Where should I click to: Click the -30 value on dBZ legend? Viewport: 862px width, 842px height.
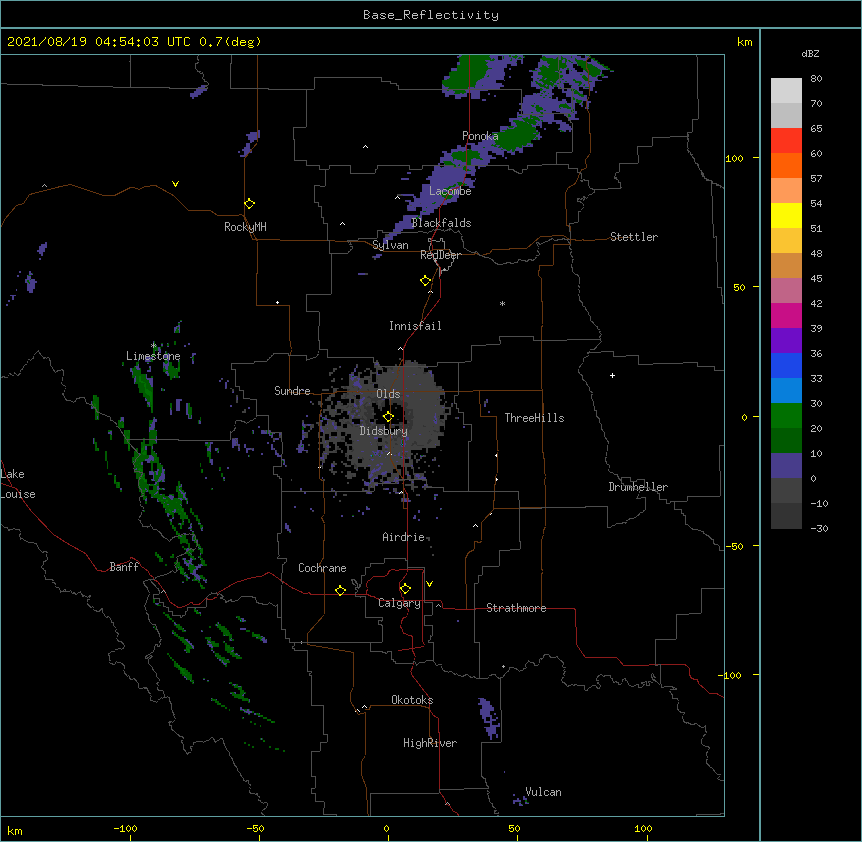(x=819, y=529)
